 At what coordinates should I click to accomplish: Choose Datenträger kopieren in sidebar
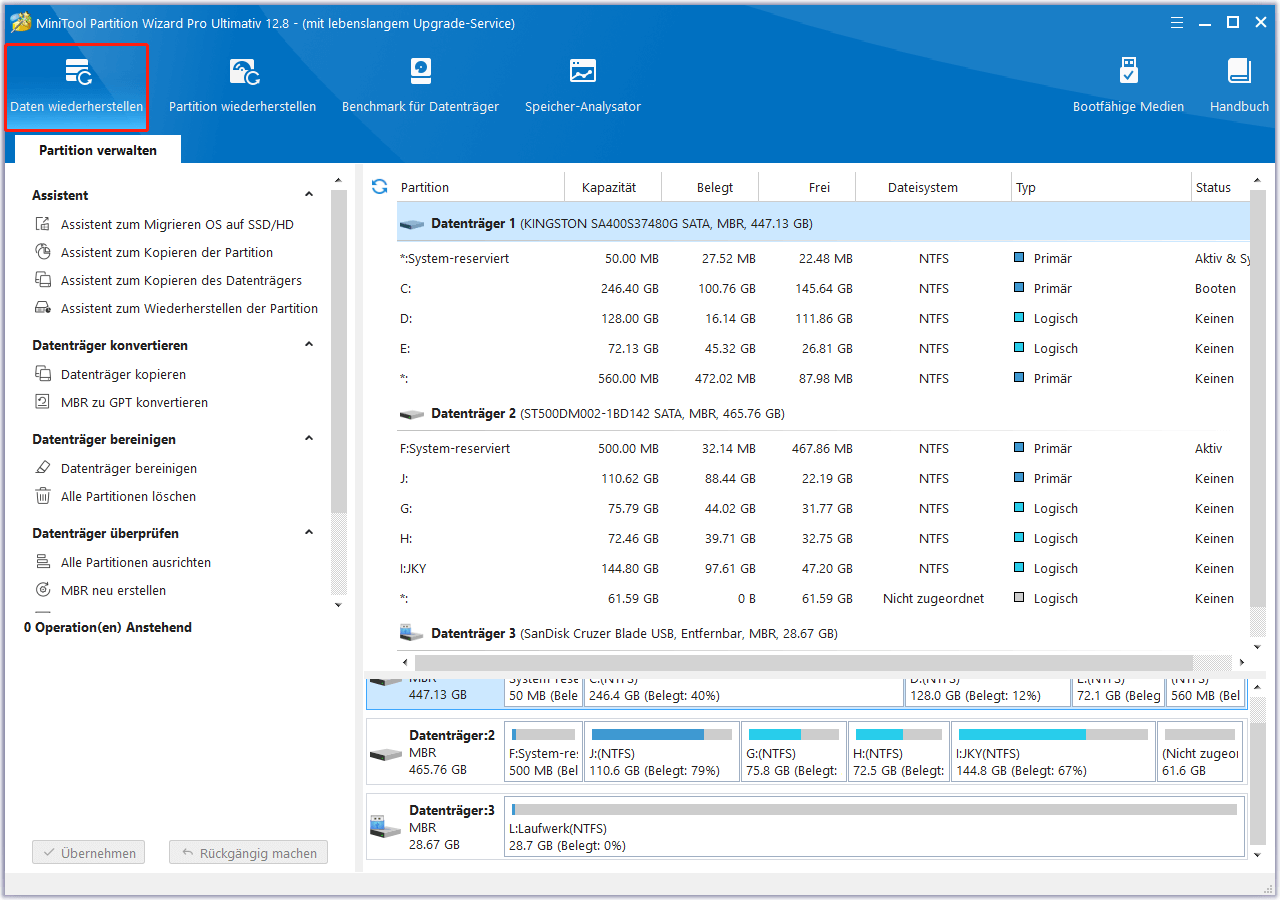(111, 375)
